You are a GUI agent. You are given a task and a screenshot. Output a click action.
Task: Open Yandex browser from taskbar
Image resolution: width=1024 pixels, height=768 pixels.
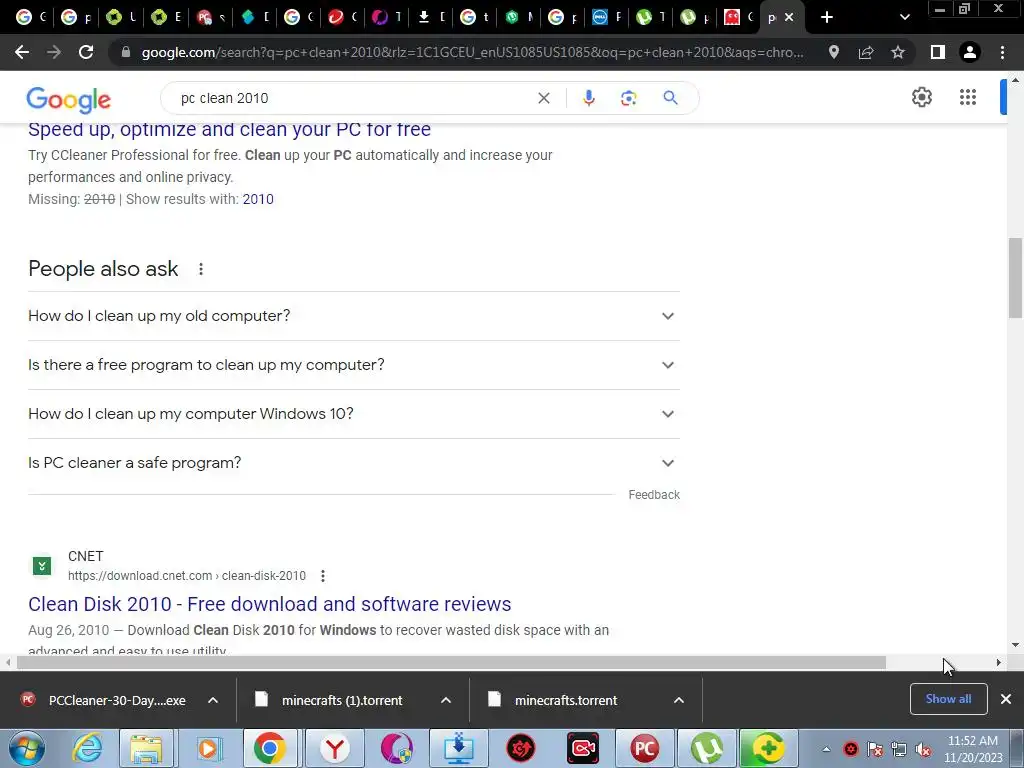(x=335, y=748)
